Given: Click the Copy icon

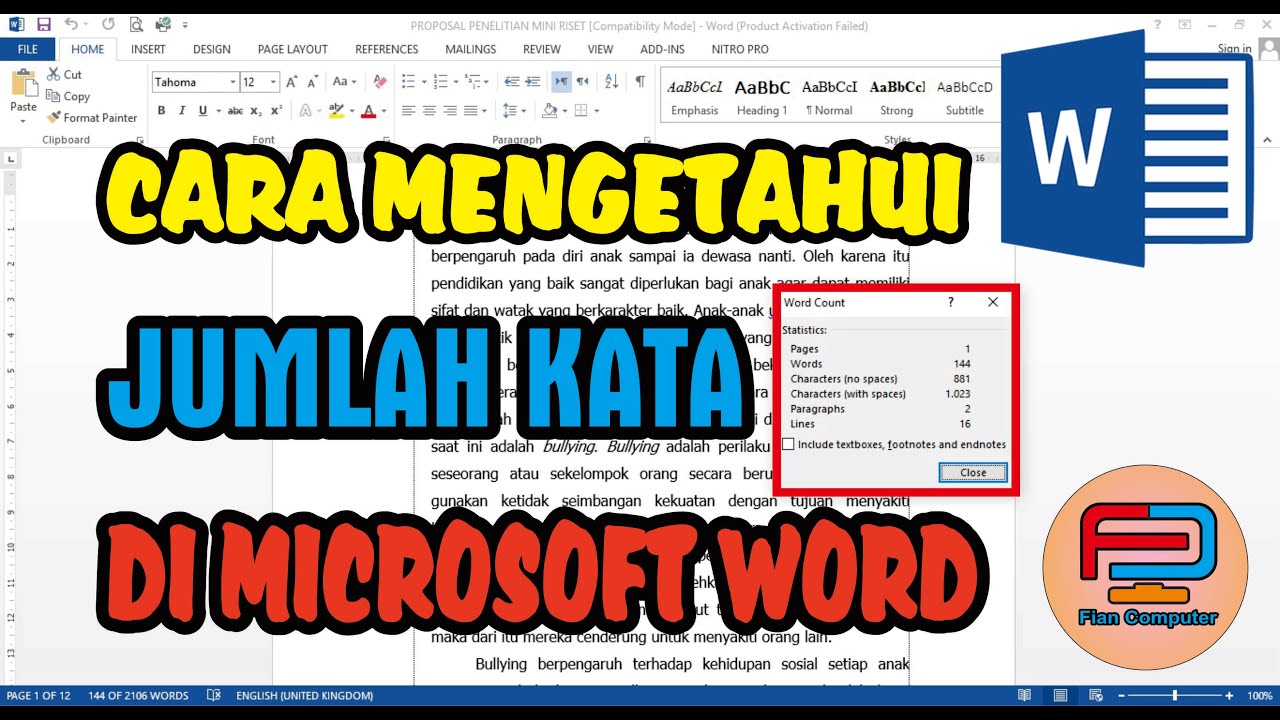Looking at the screenshot, I should [x=53, y=96].
